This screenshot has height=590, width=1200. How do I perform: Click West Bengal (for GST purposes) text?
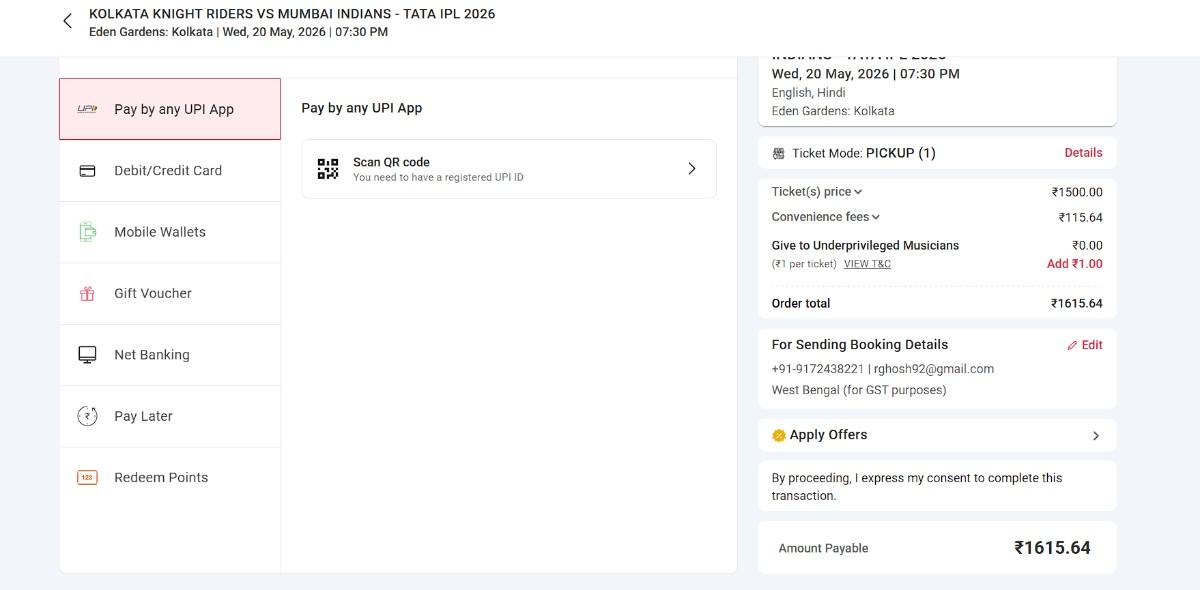pyautogui.click(x=859, y=390)
